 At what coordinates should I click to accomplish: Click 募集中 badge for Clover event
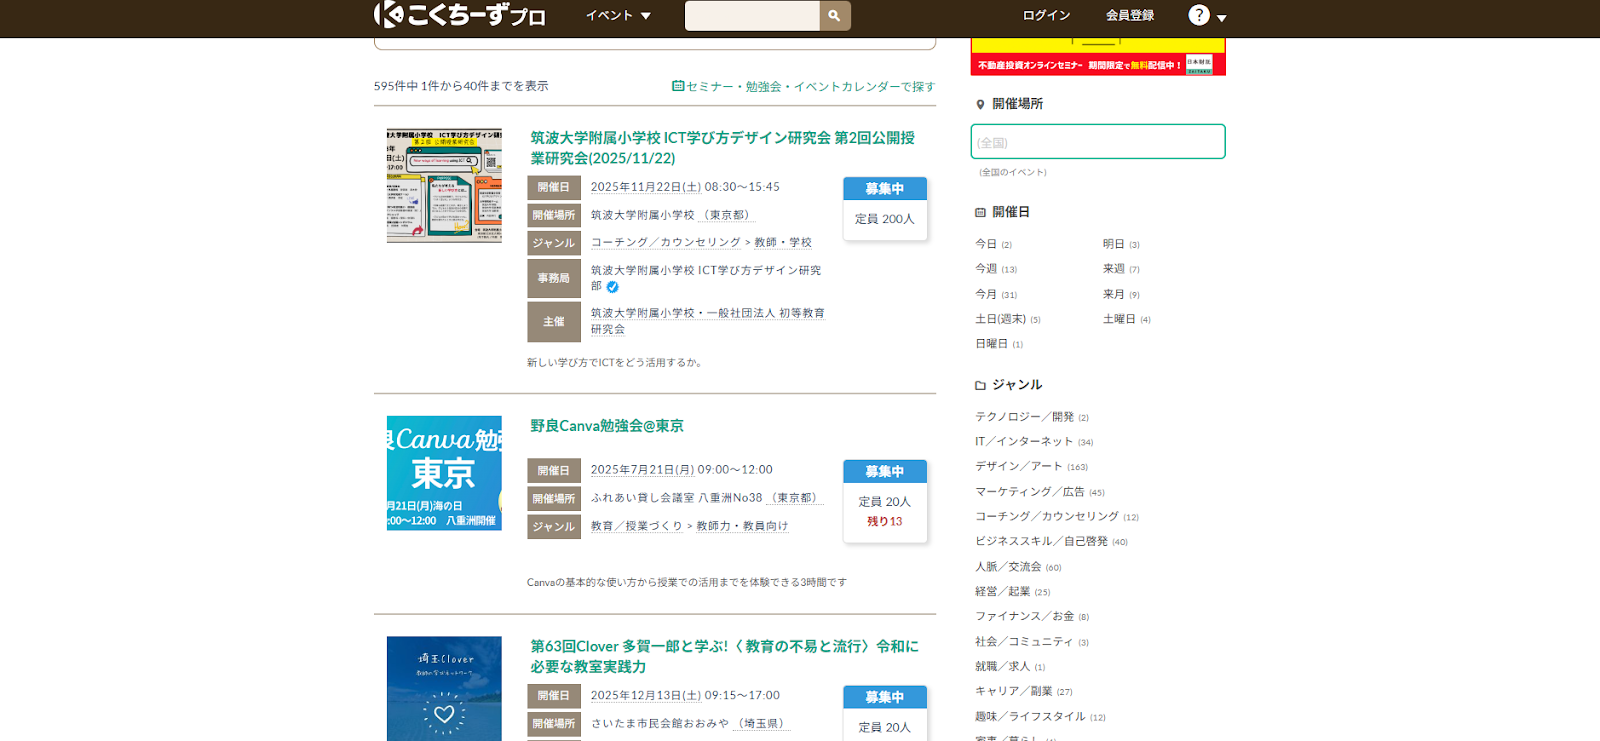(x=885, y=698)
